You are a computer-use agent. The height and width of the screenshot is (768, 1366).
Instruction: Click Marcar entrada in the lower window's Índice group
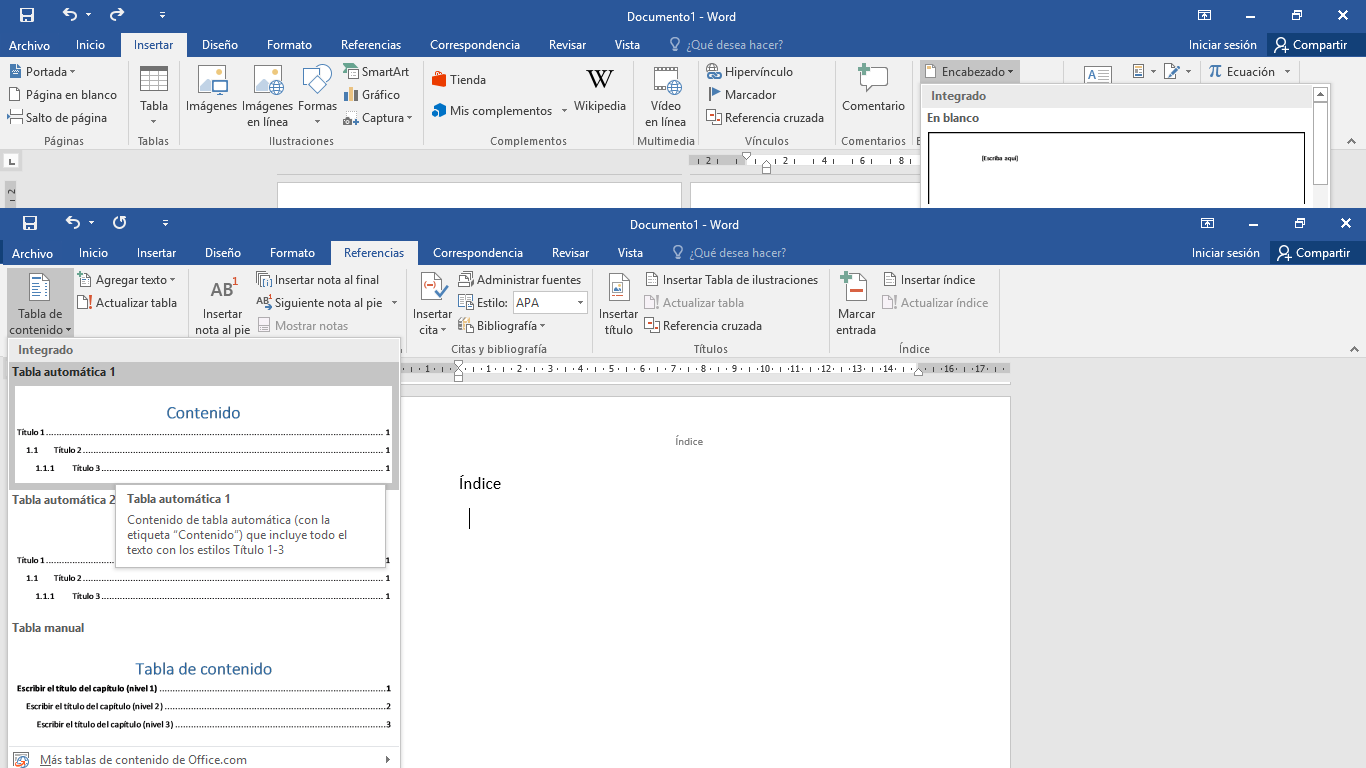point(856,305)
